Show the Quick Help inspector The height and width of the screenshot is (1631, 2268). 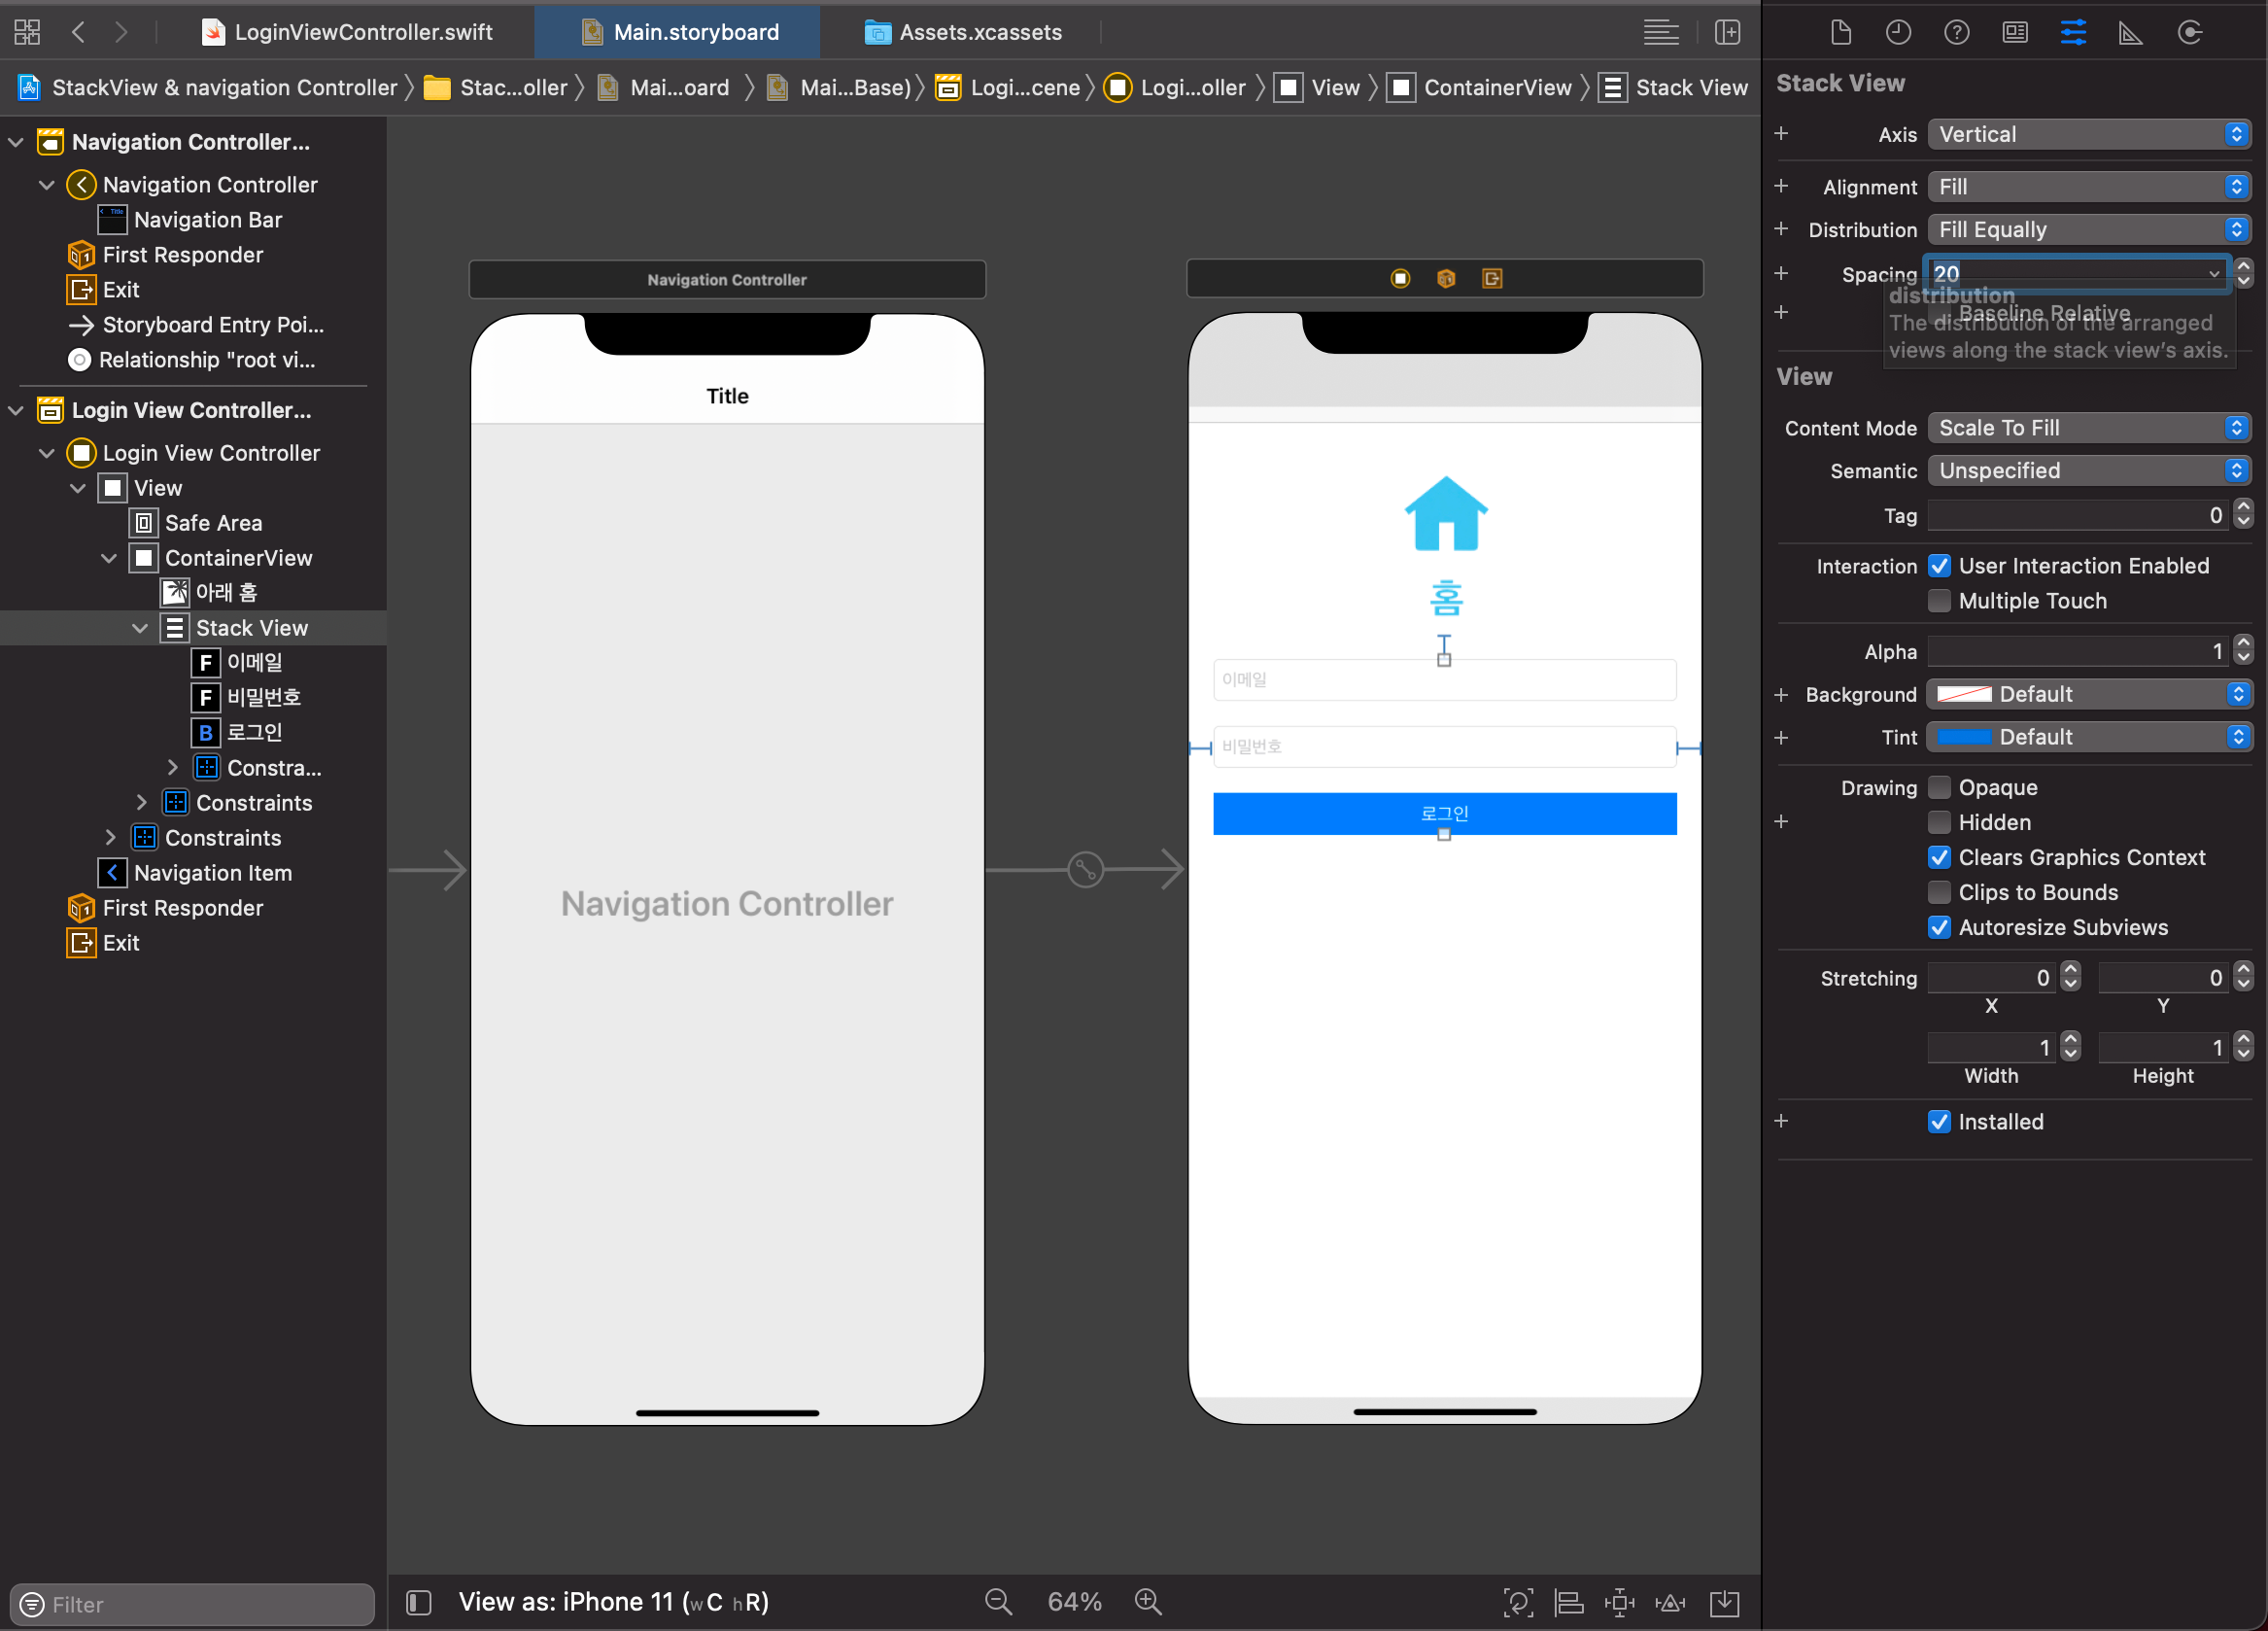click(1956, 32)
